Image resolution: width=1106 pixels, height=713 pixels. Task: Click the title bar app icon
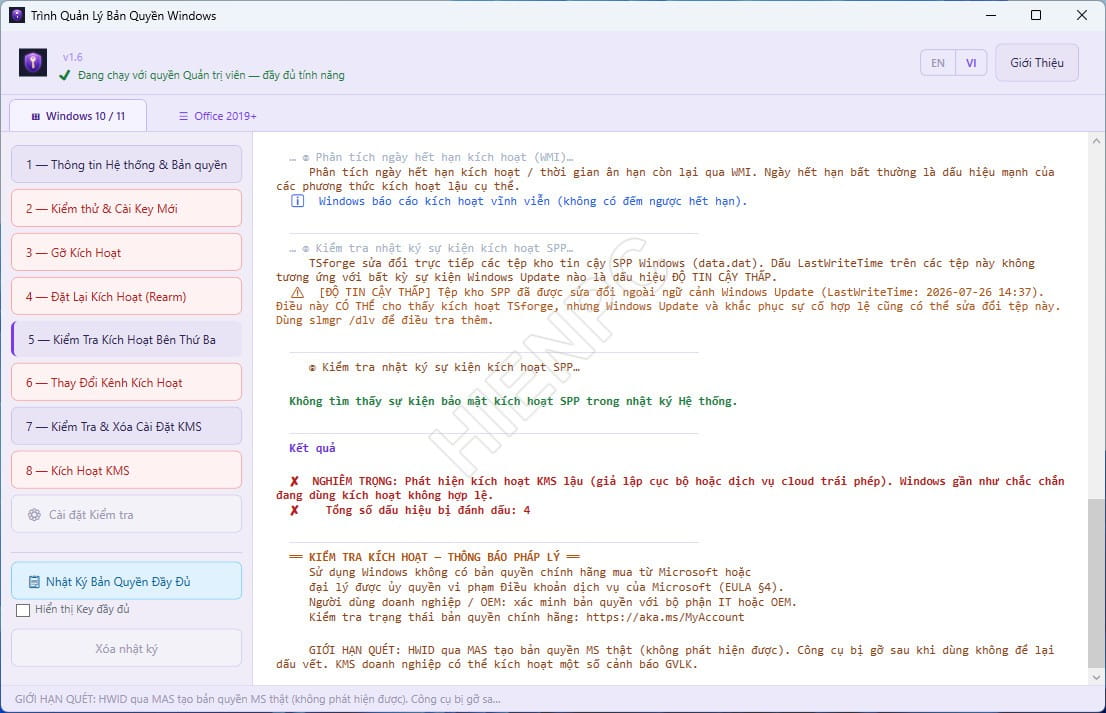(x=17, y=15)
